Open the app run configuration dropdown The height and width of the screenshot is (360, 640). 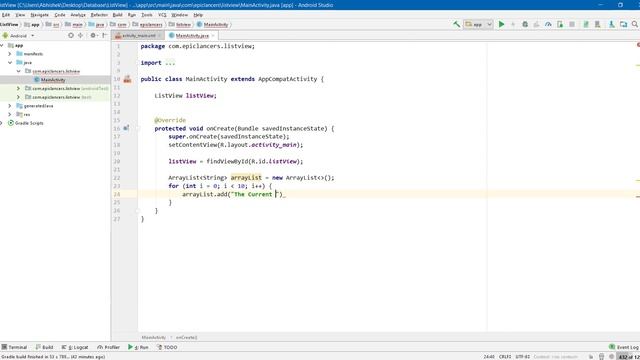pyautogui.click(x=478, y=24)
